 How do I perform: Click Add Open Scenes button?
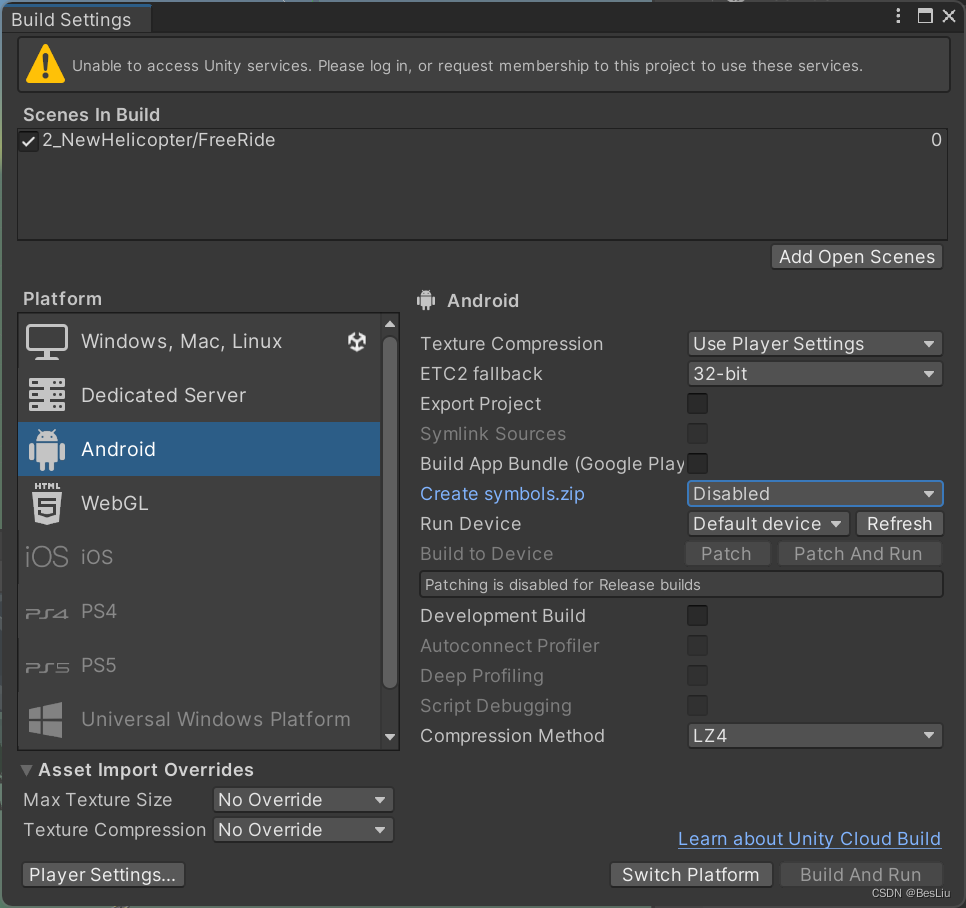(856, 257)
